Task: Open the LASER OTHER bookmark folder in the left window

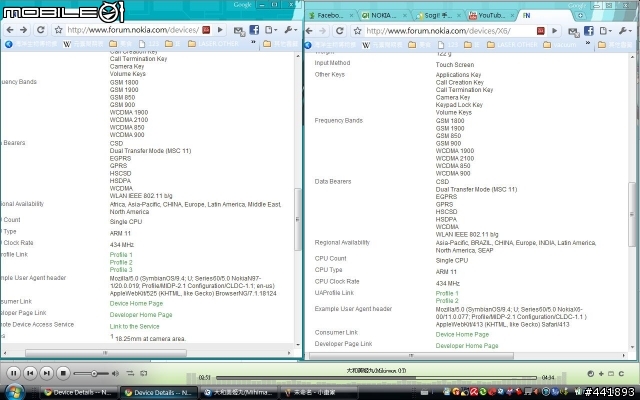Action: [x=213, y=44]
